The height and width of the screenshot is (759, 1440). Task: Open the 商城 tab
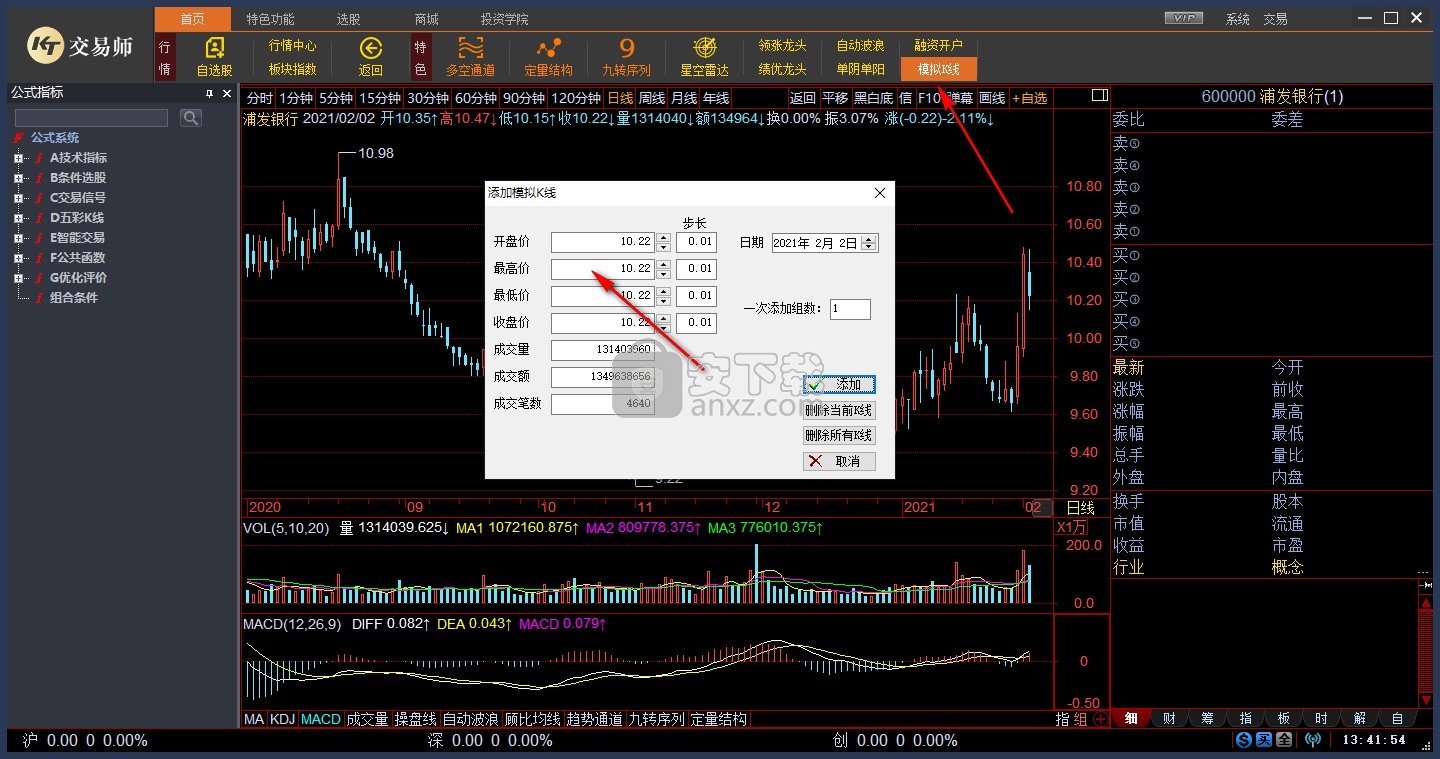[x=426, y=19]
